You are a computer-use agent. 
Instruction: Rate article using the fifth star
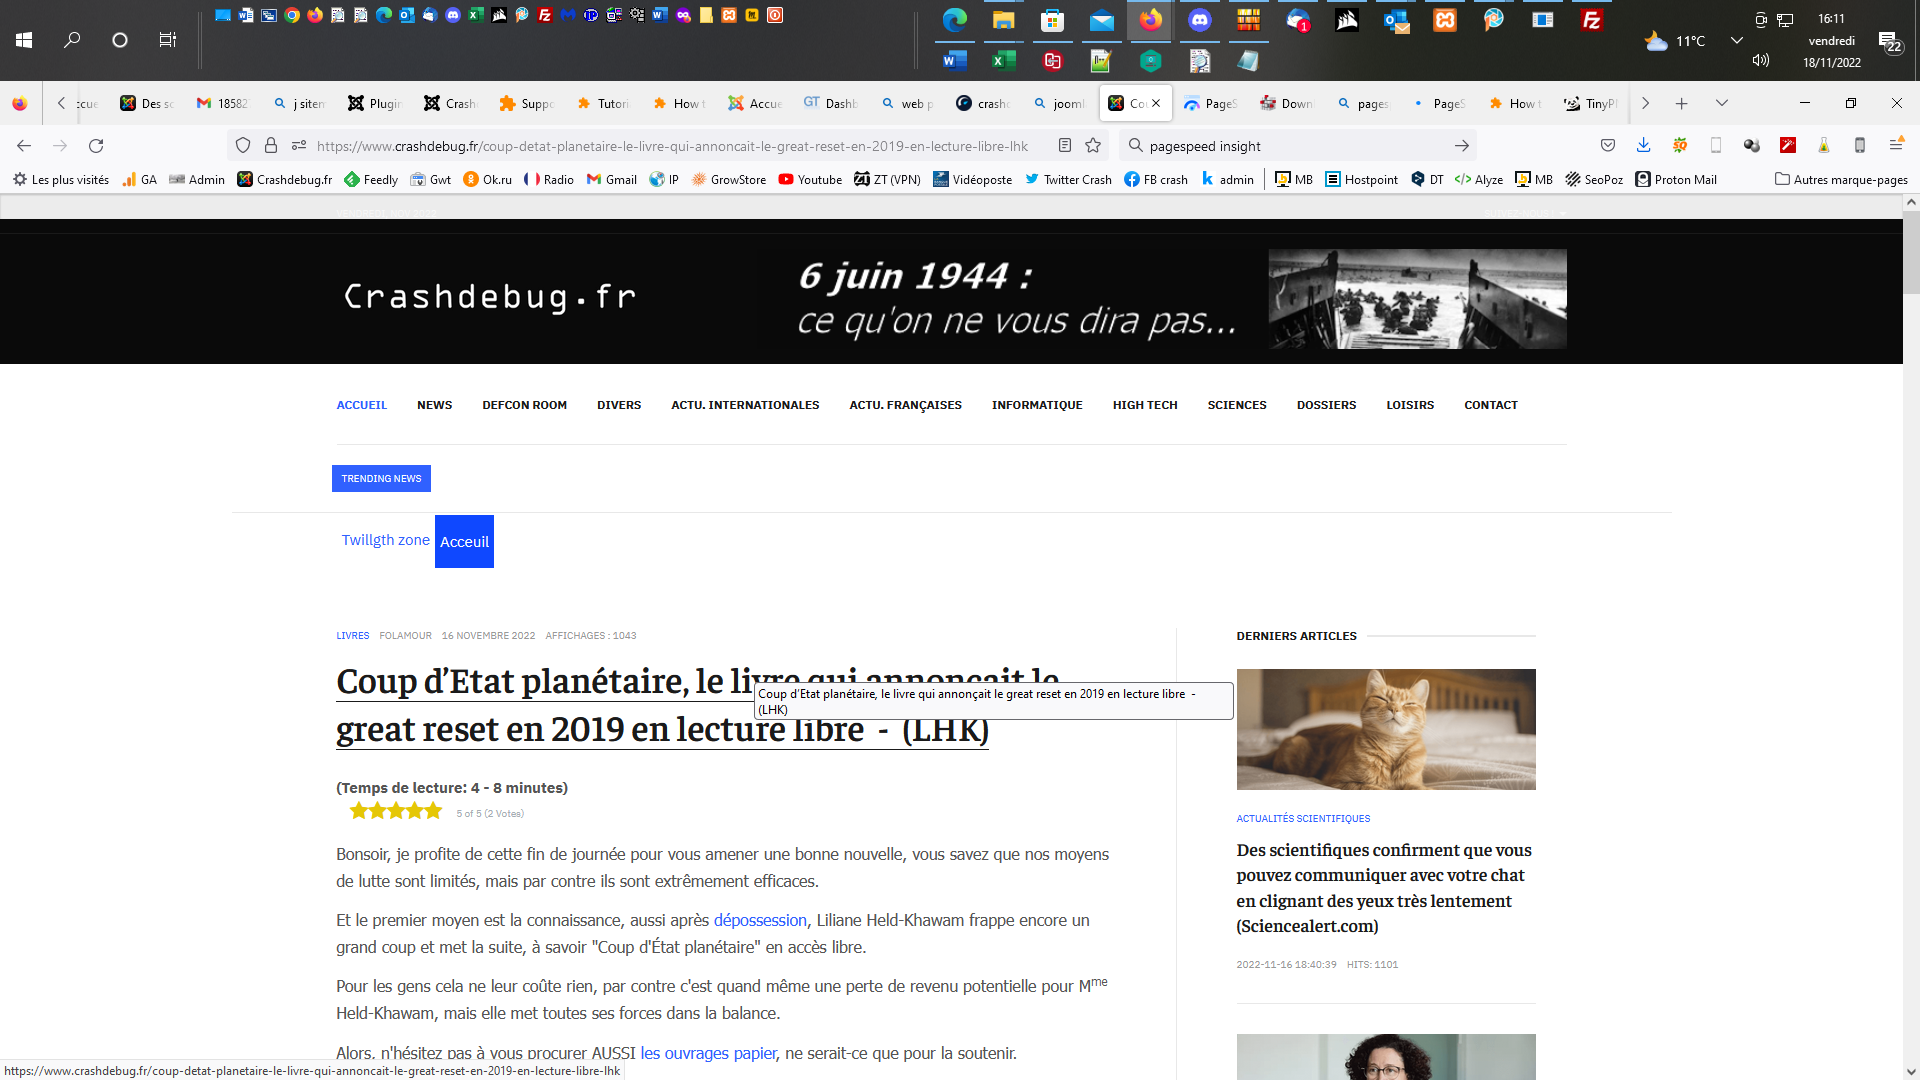pos(433,811)
